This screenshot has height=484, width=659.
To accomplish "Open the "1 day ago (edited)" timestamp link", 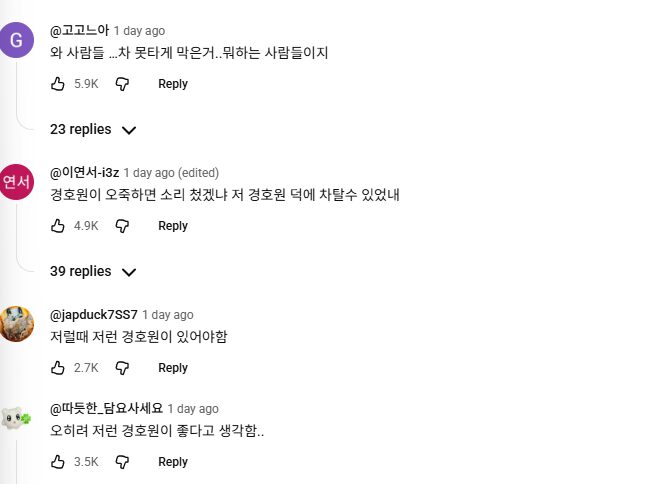I will point(171,173).
